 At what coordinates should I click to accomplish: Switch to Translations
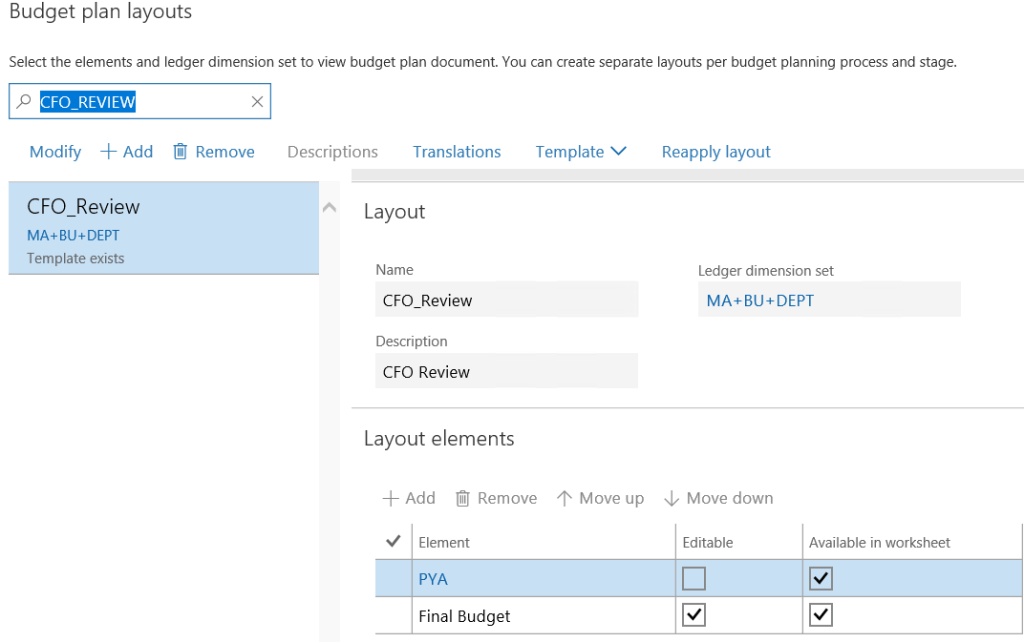tap(456, 151)
